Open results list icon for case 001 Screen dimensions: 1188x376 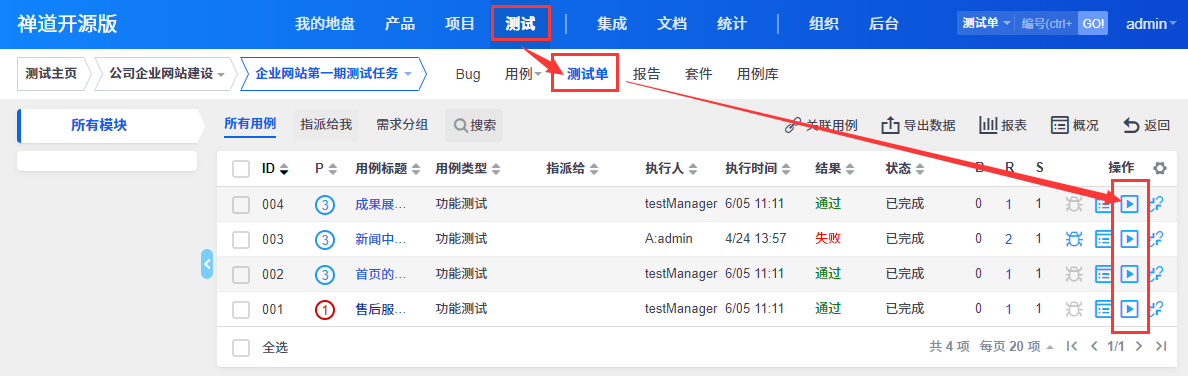coord(1103,309)
